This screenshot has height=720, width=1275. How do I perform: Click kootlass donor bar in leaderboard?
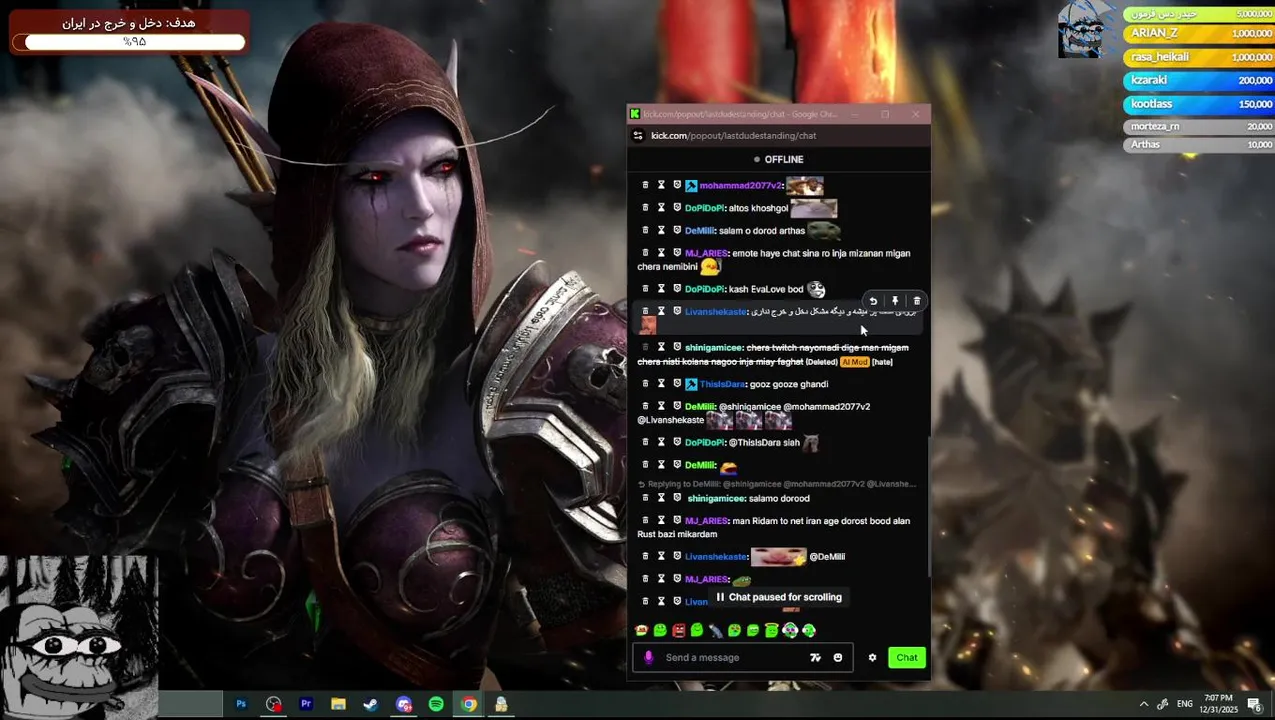pyautogui.click(x=1199, y=104)
